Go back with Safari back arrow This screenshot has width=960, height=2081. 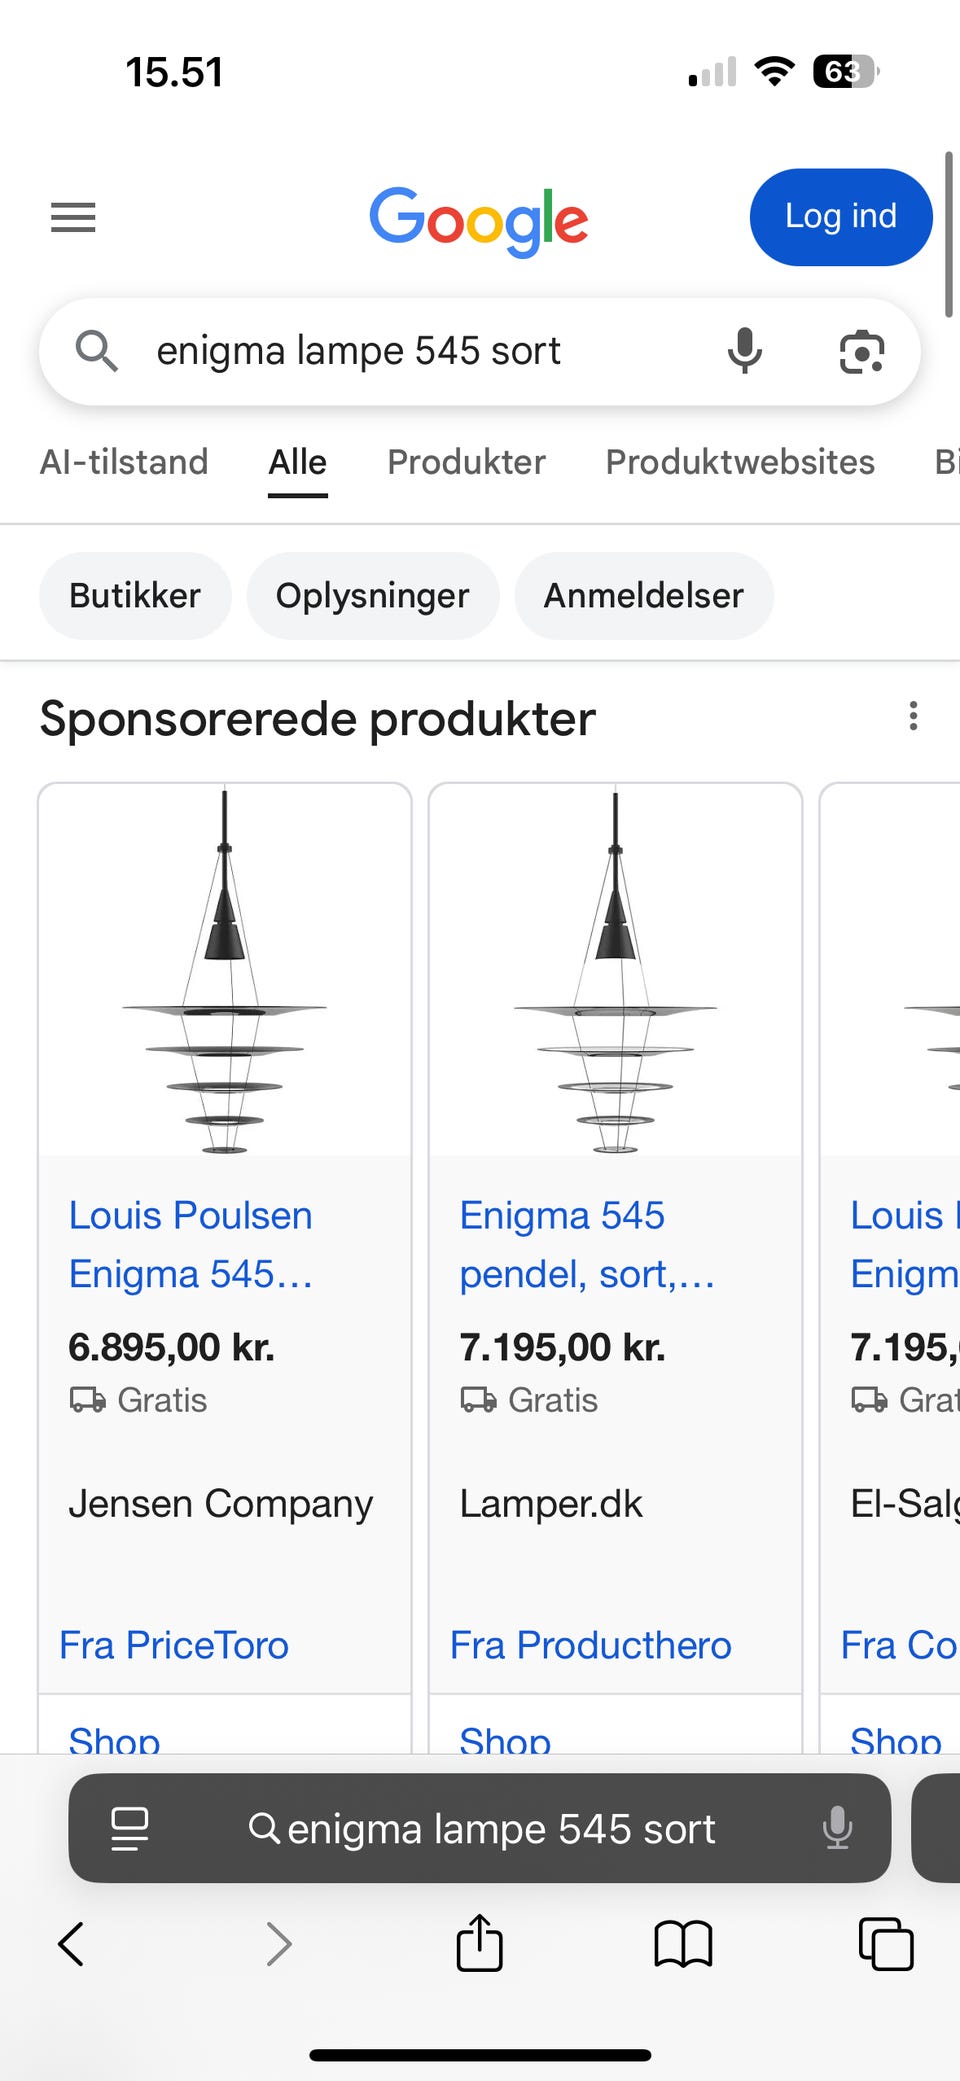coord(72,1944)
